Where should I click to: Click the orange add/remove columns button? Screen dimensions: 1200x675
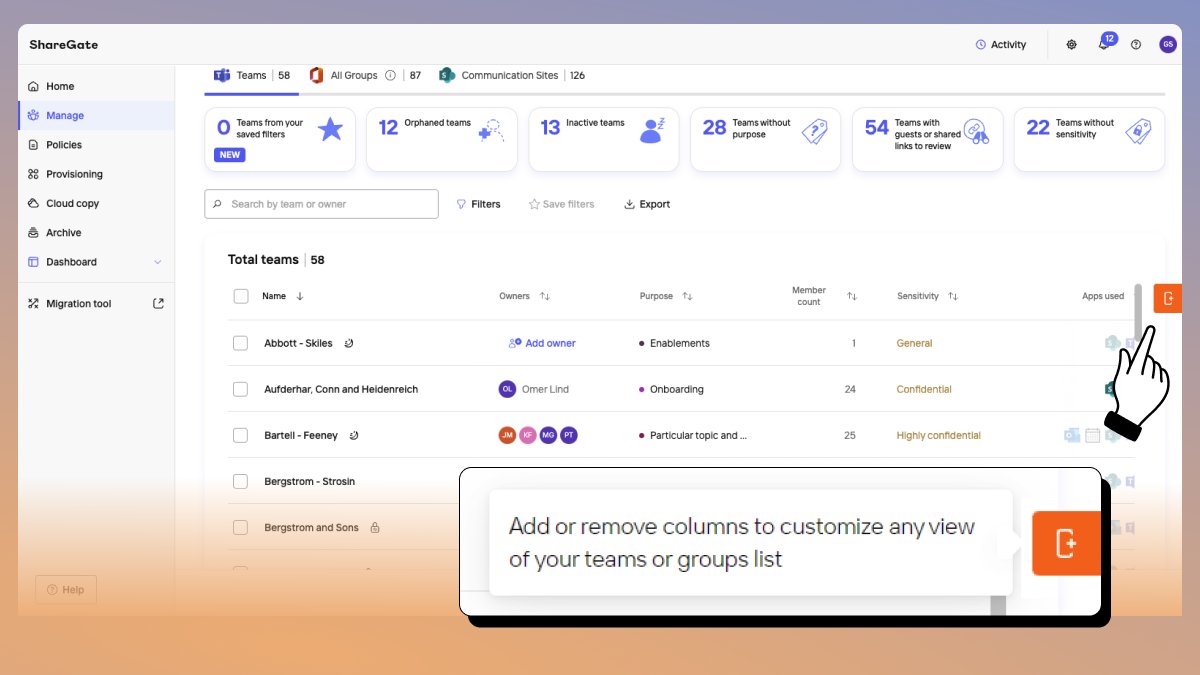(1168, 298)
